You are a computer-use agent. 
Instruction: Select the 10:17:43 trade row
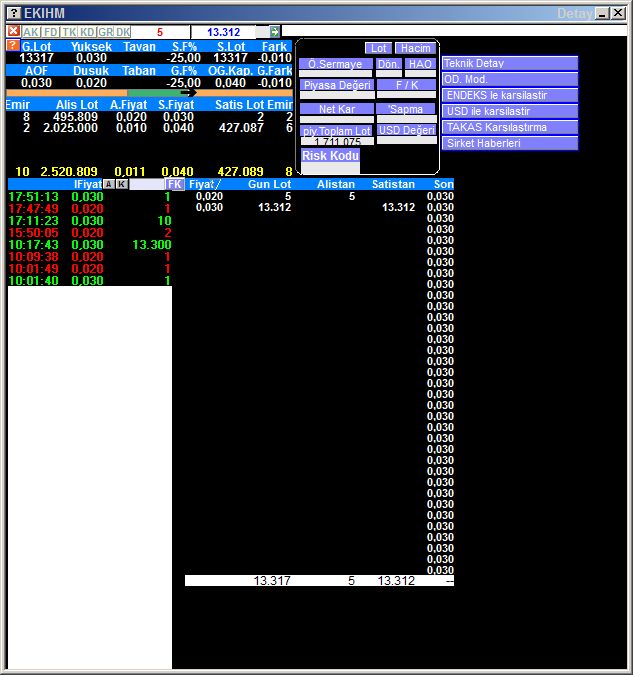pos(90,245)
